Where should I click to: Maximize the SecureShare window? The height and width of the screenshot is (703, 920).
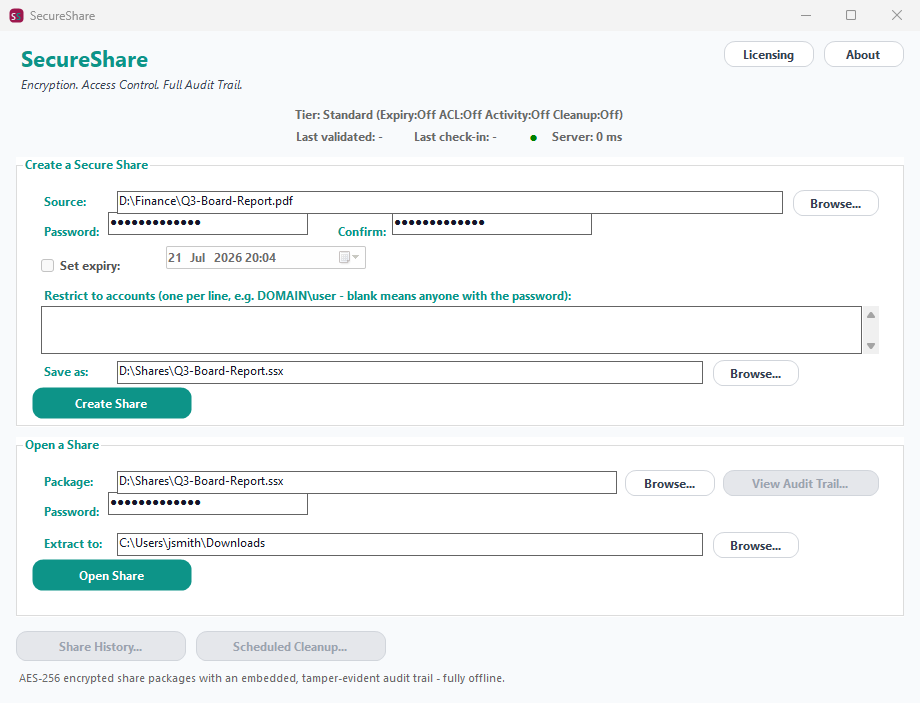coord(851,15)
